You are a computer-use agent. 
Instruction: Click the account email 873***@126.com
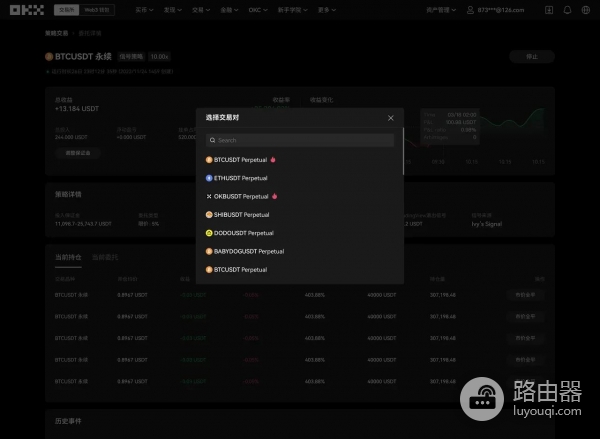[501, 10]
